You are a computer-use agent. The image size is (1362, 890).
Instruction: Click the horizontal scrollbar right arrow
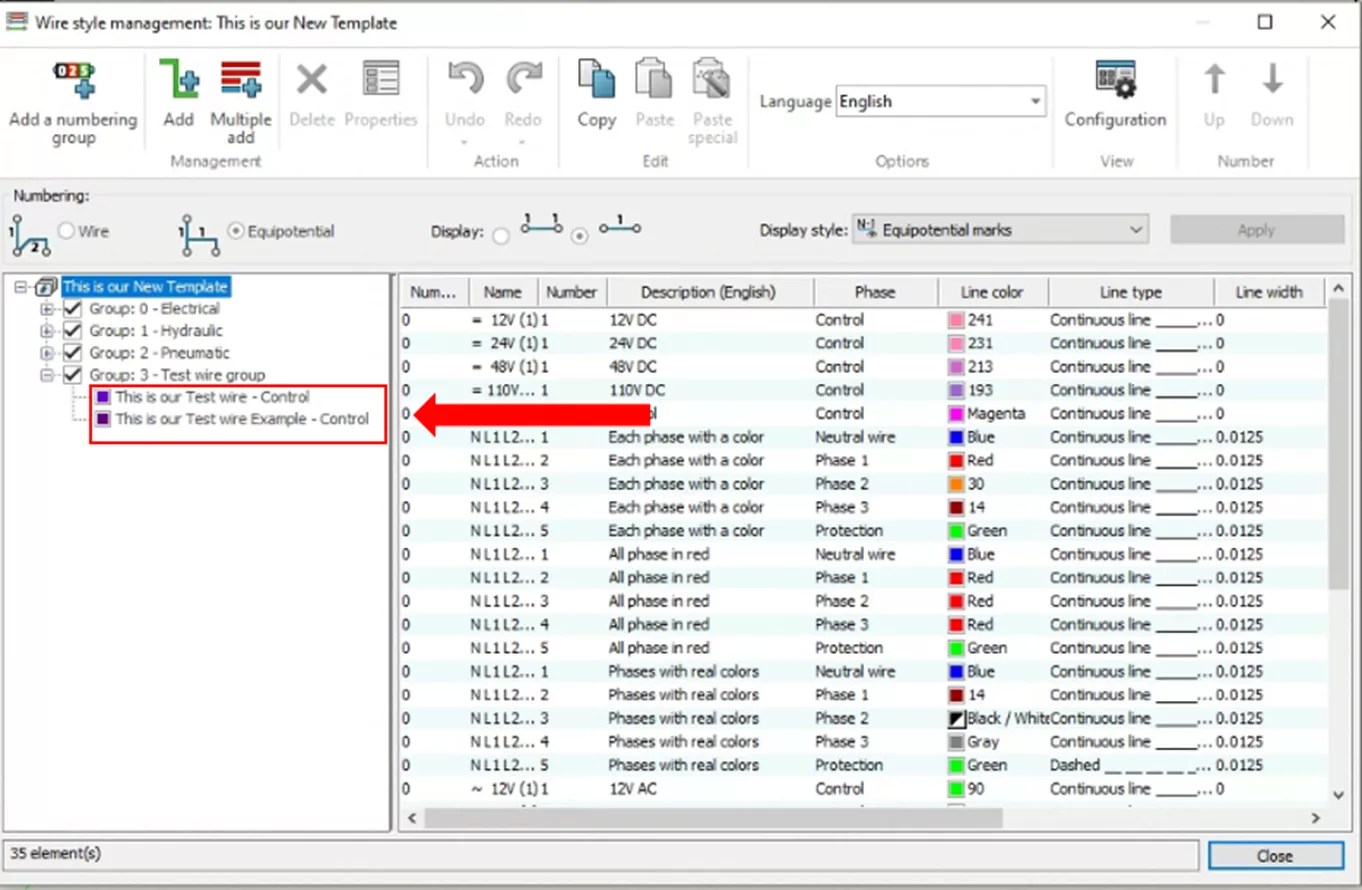(x=1316, y=818)
